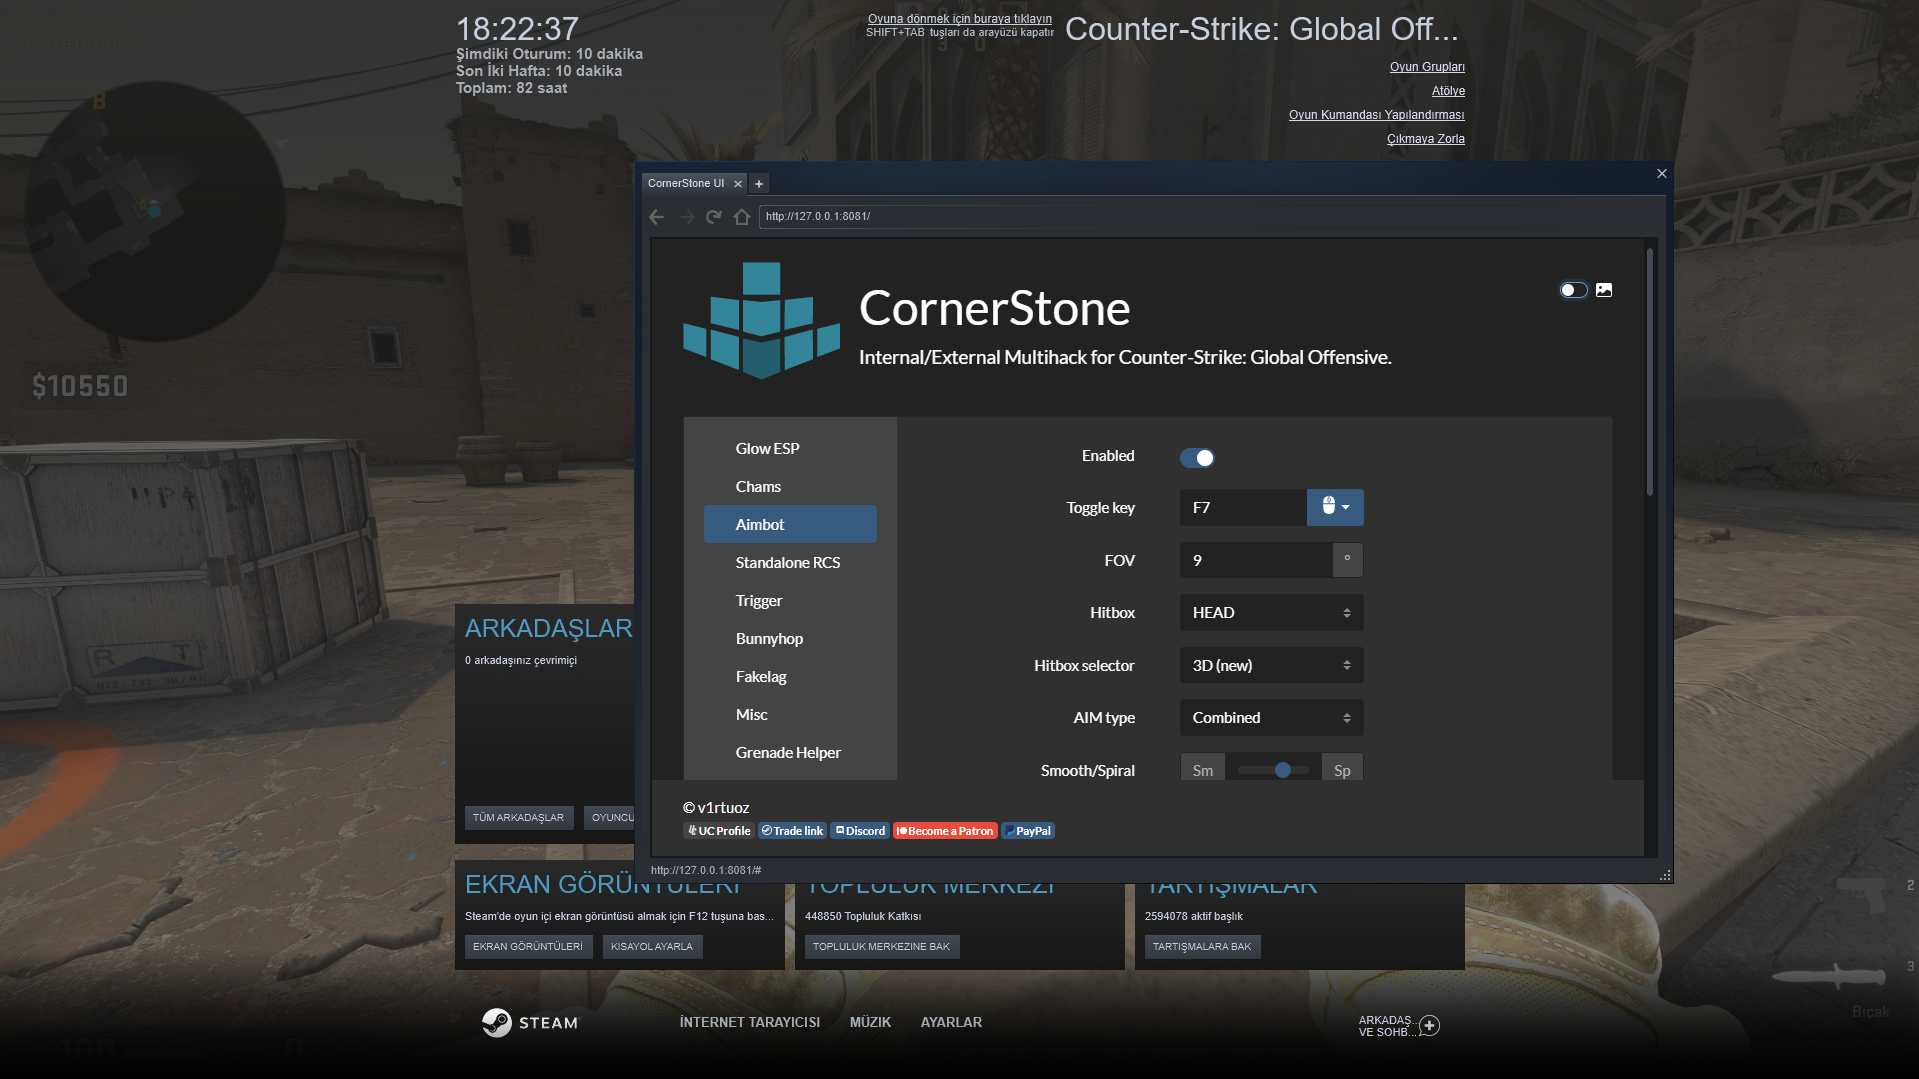This screenshot has width=1919, height=1079.
Task: Select Glow ESP in the sidebar
Action: [x=790, y=449]
